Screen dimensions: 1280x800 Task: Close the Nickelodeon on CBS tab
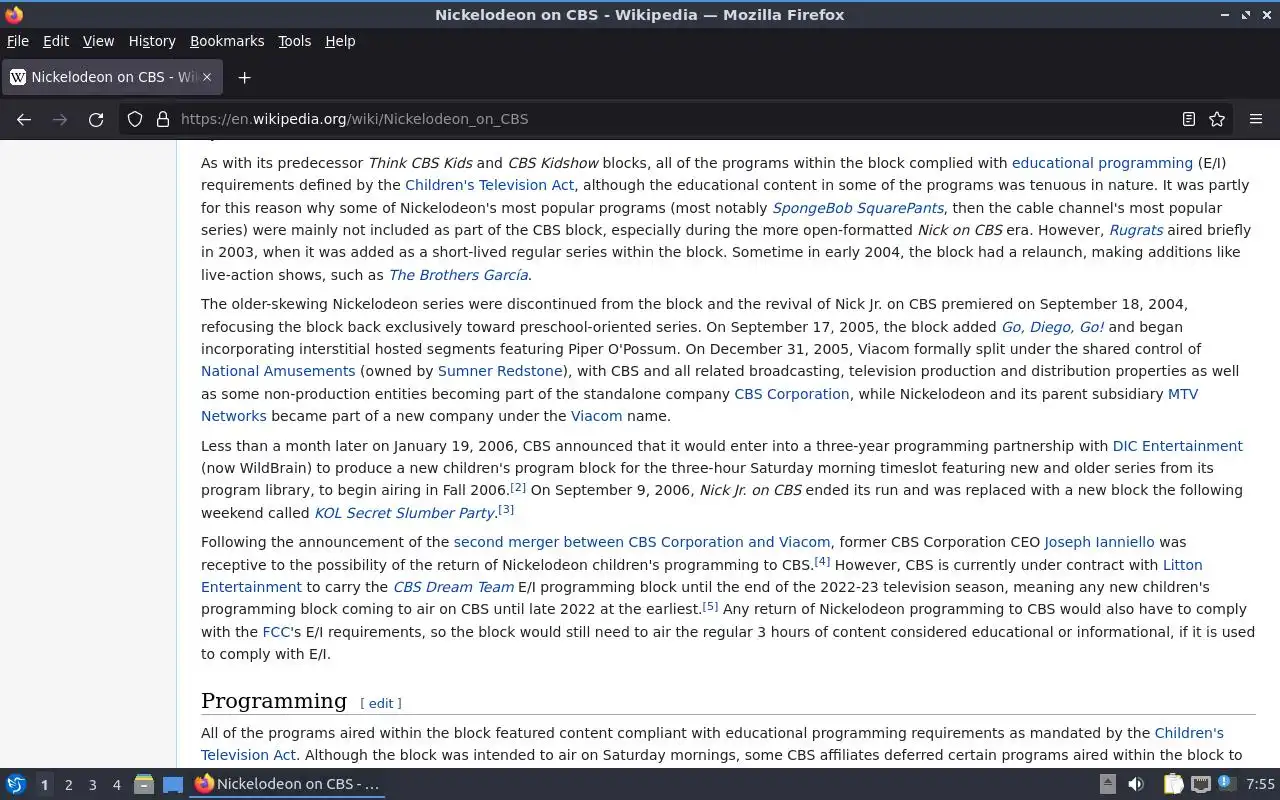tap(208, 77)
